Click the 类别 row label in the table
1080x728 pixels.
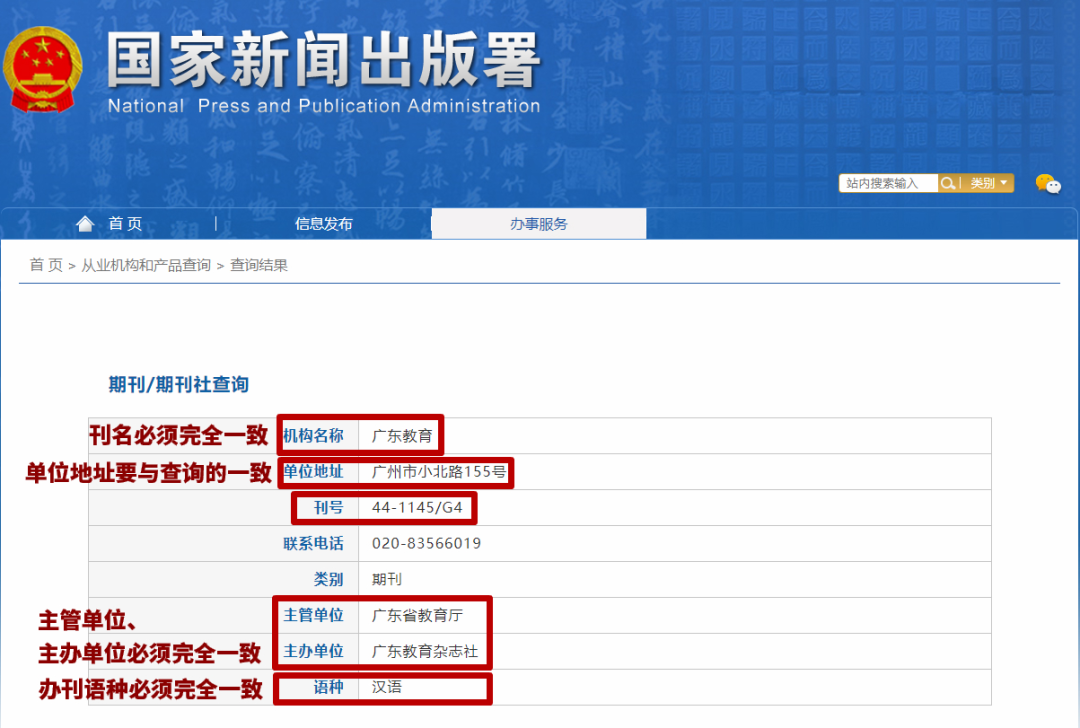329,579
